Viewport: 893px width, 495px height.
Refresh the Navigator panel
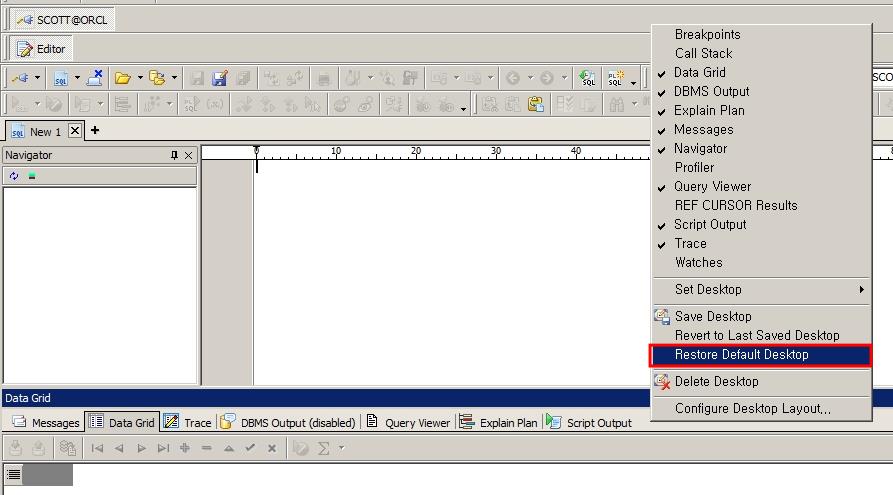point(14,176)
